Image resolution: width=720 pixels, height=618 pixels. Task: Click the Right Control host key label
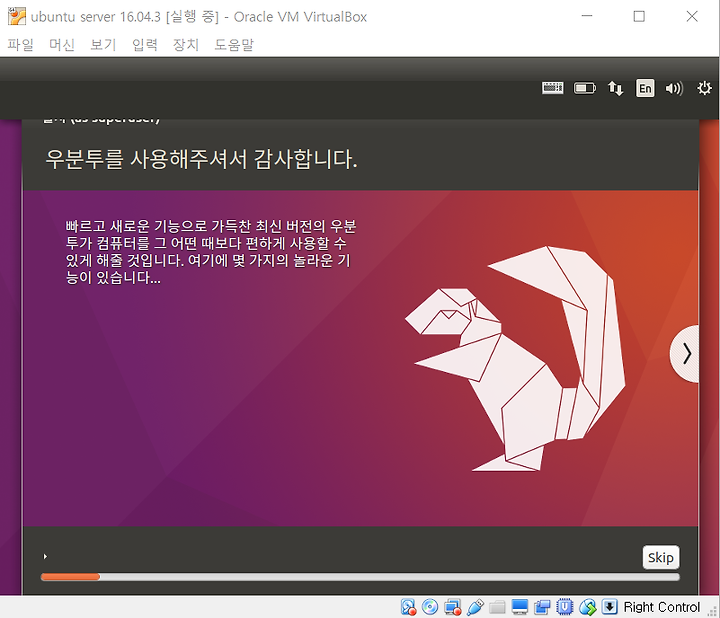point(662,607)
